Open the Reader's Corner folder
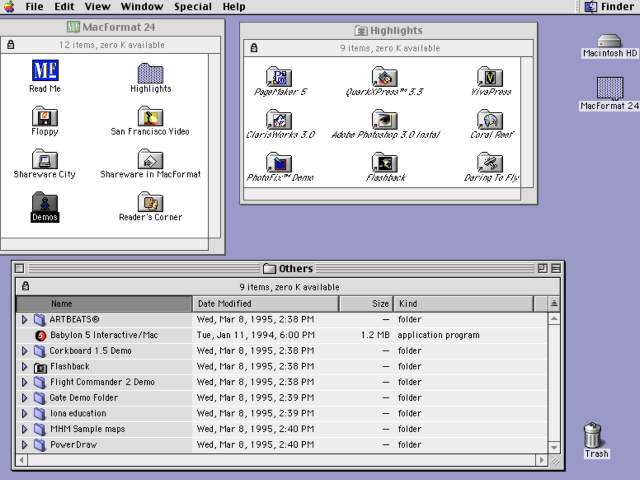Screen dimensions: 640x480 click(150, 202)
